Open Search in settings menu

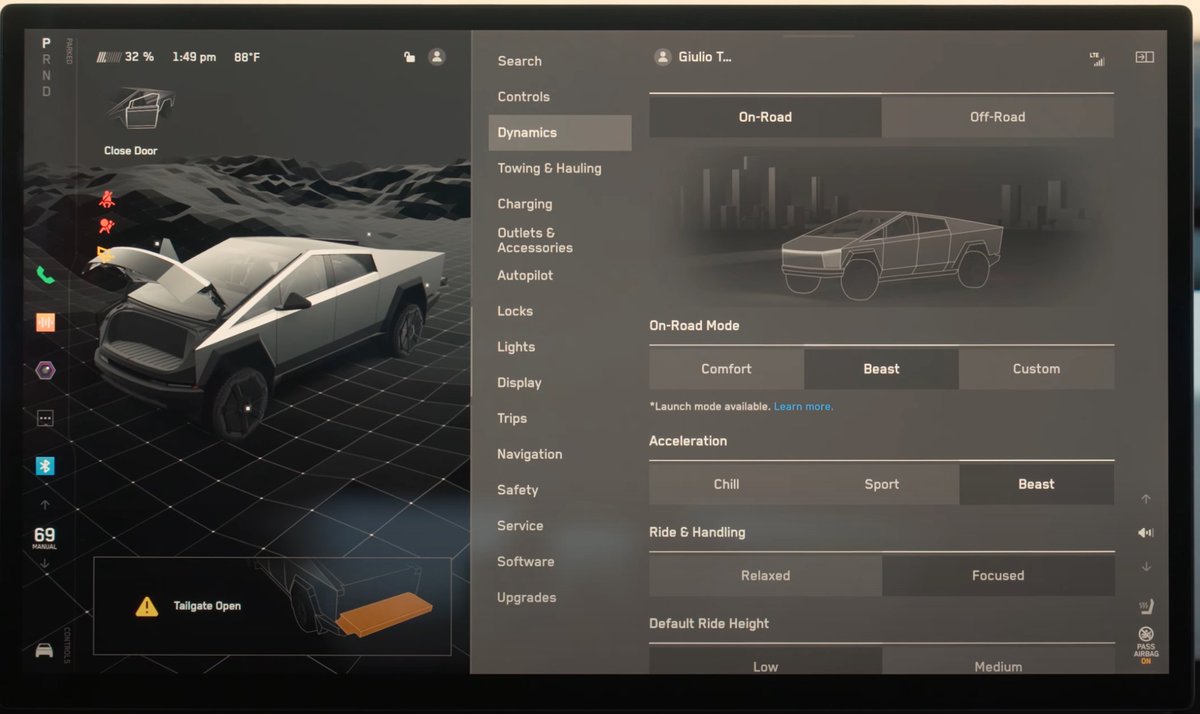pyautogui.click(x=520, y=61)
